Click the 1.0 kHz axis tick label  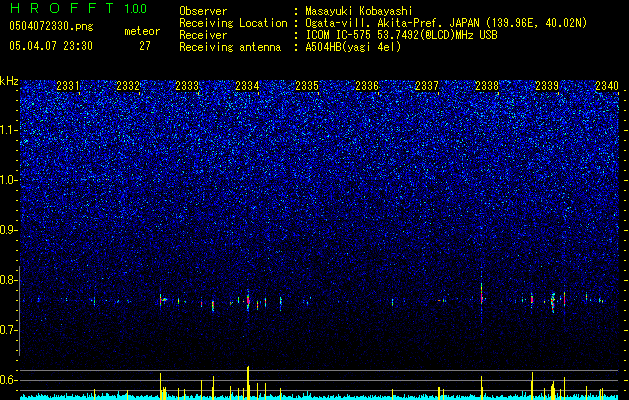click(x=9, y=180)
